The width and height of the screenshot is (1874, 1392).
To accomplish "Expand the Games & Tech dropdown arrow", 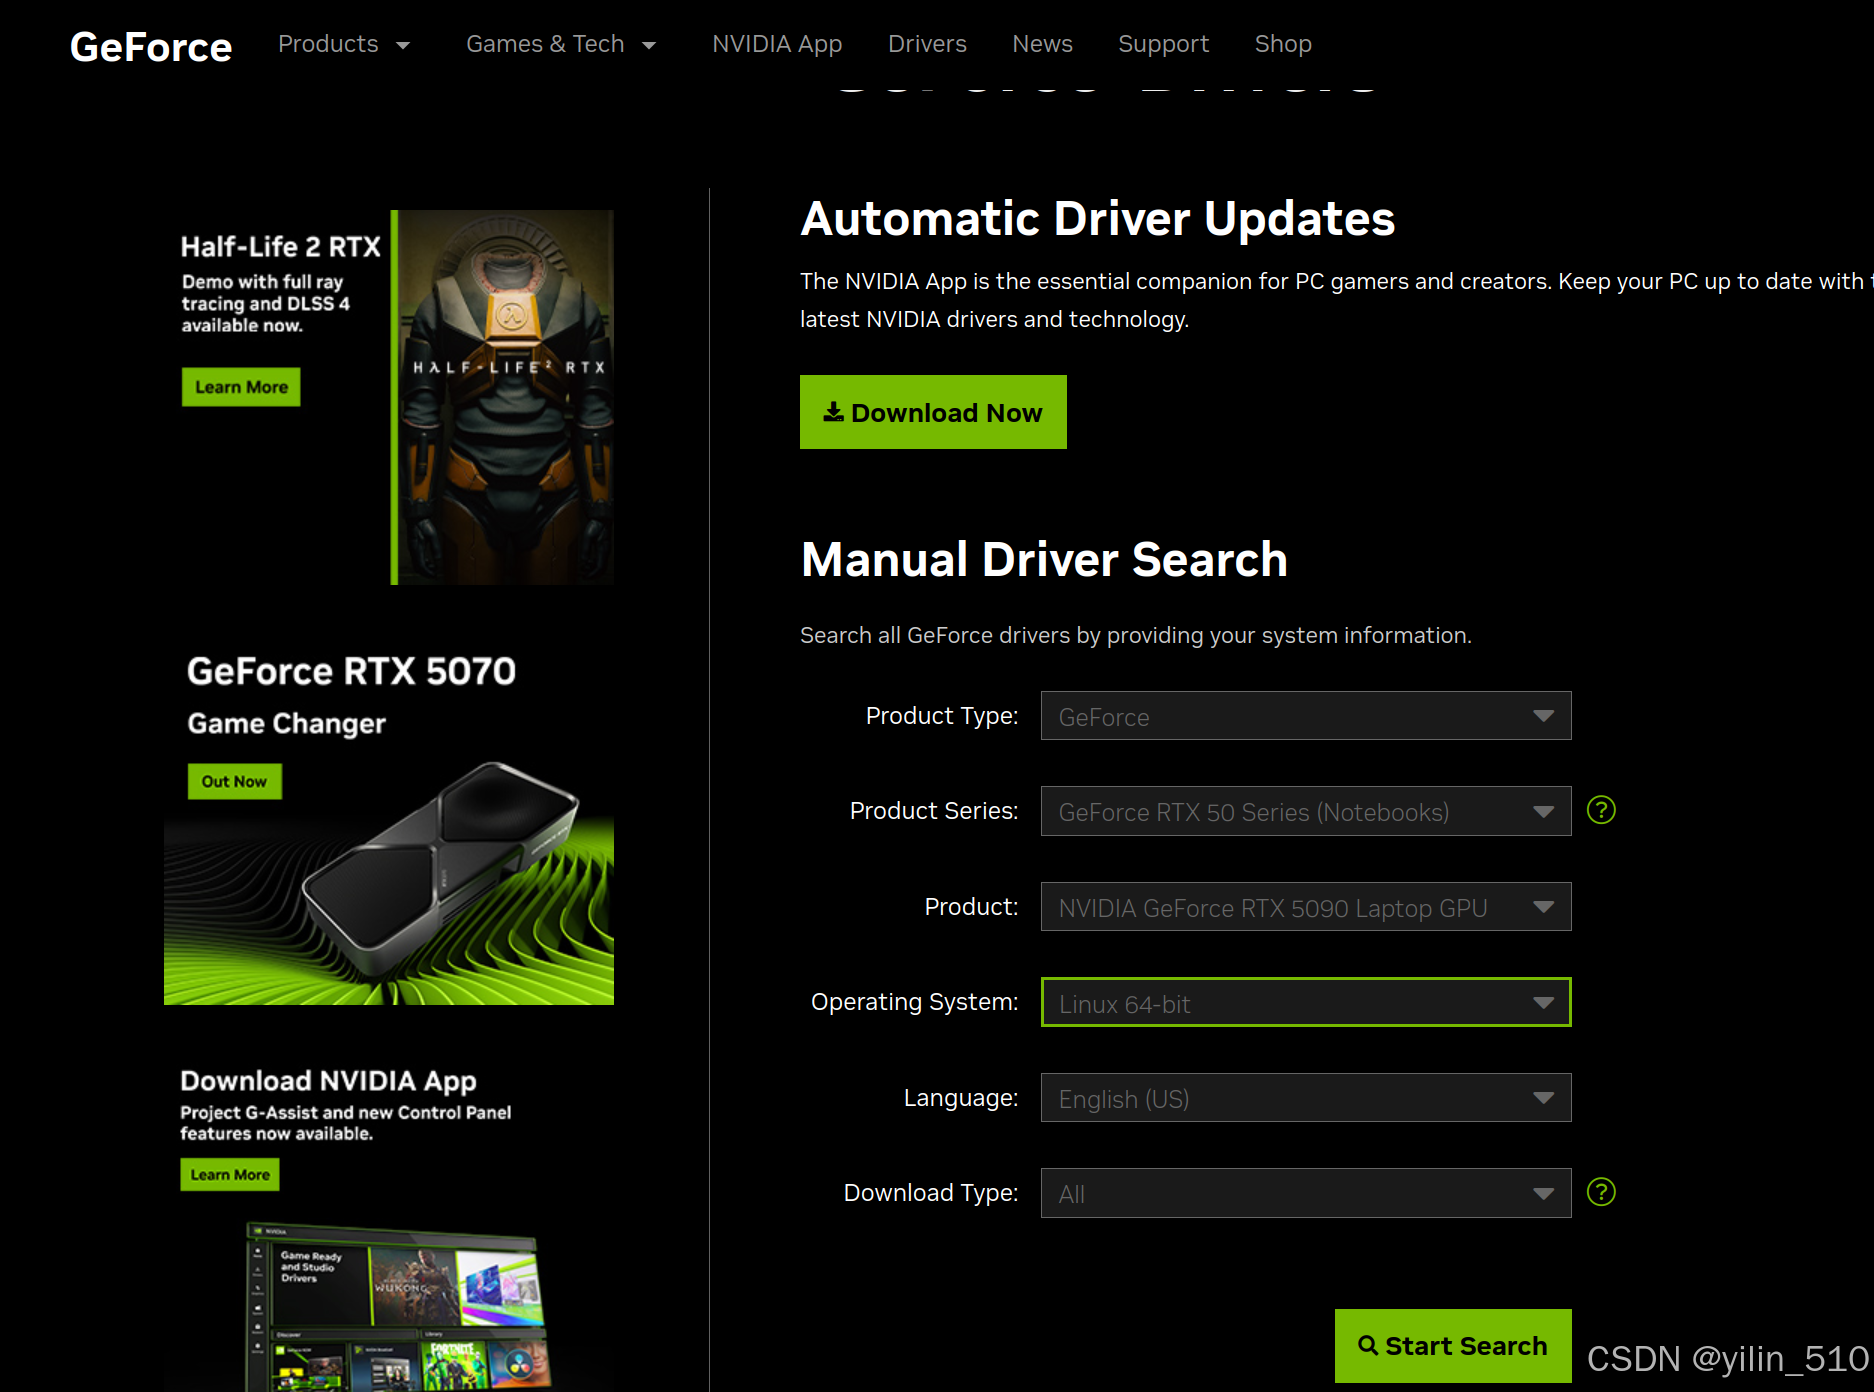I will coord(649,45).
